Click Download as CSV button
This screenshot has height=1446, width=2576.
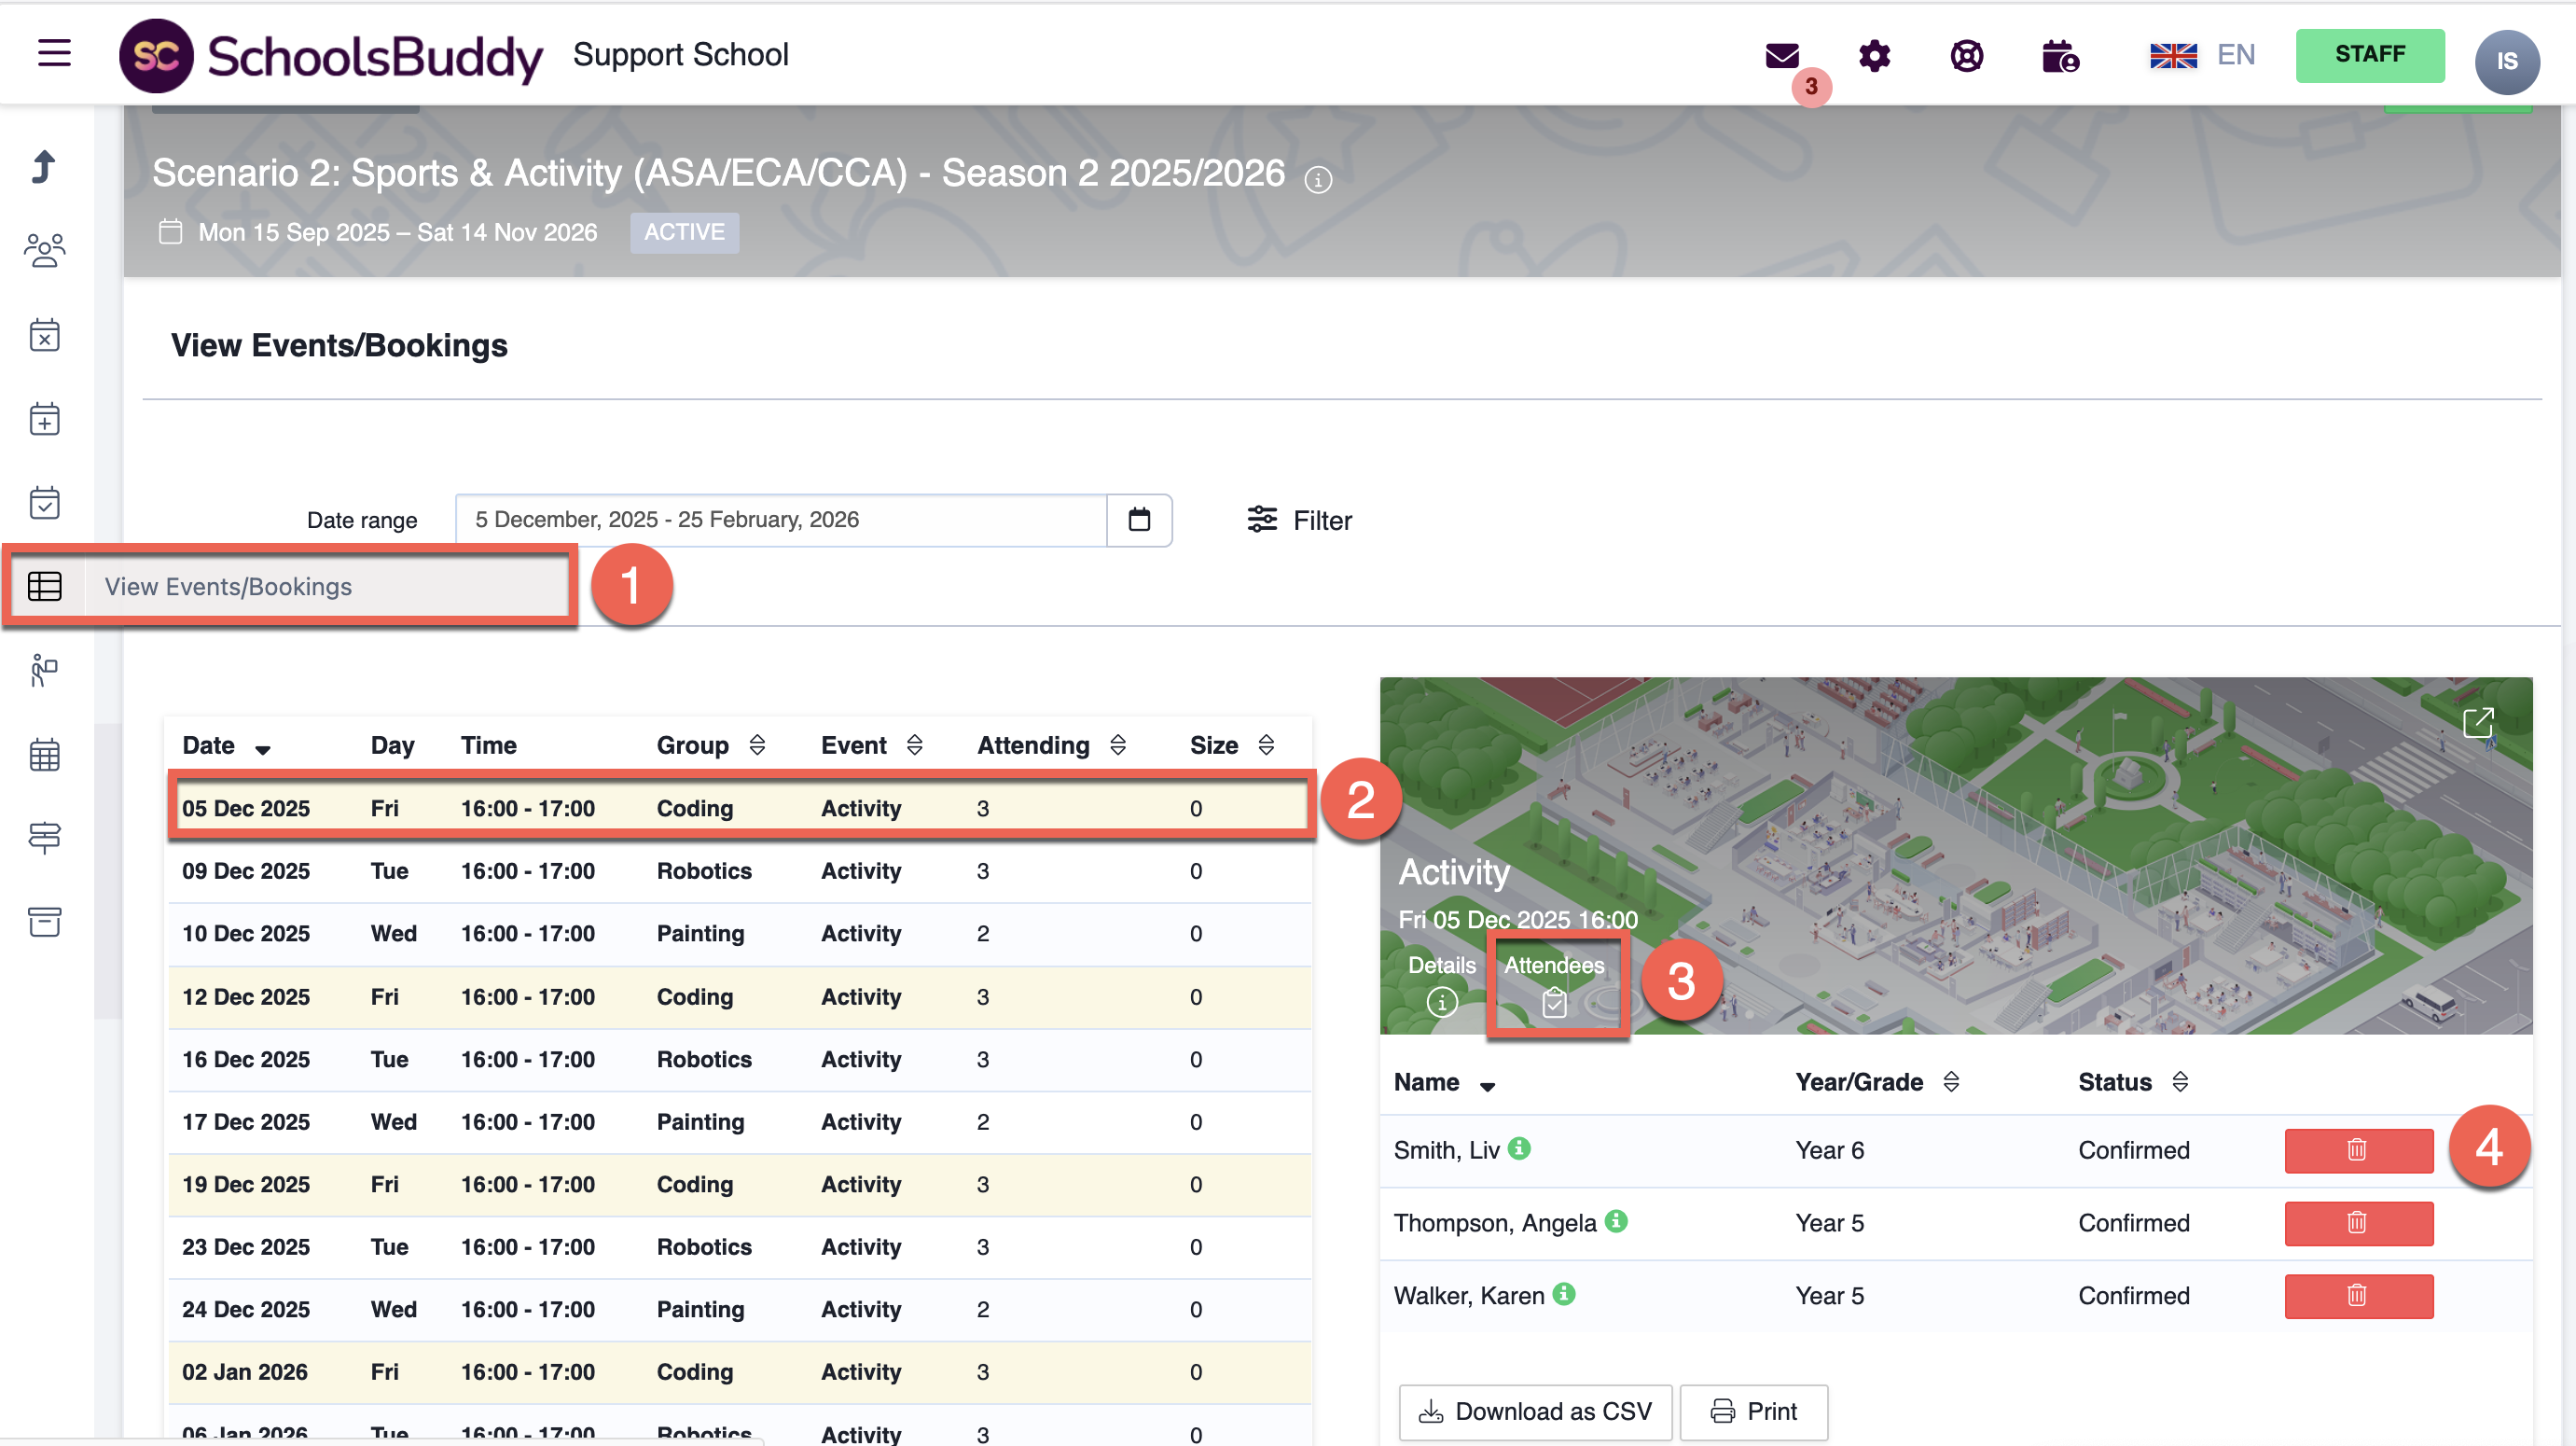[1535, 1411]
